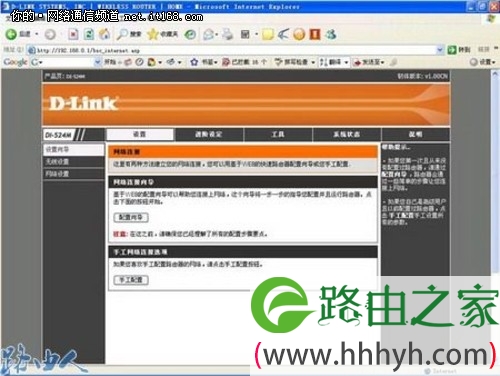Click Google toolbar bookmarks star icon
This screenshot has height=376, width=500.
194,62
